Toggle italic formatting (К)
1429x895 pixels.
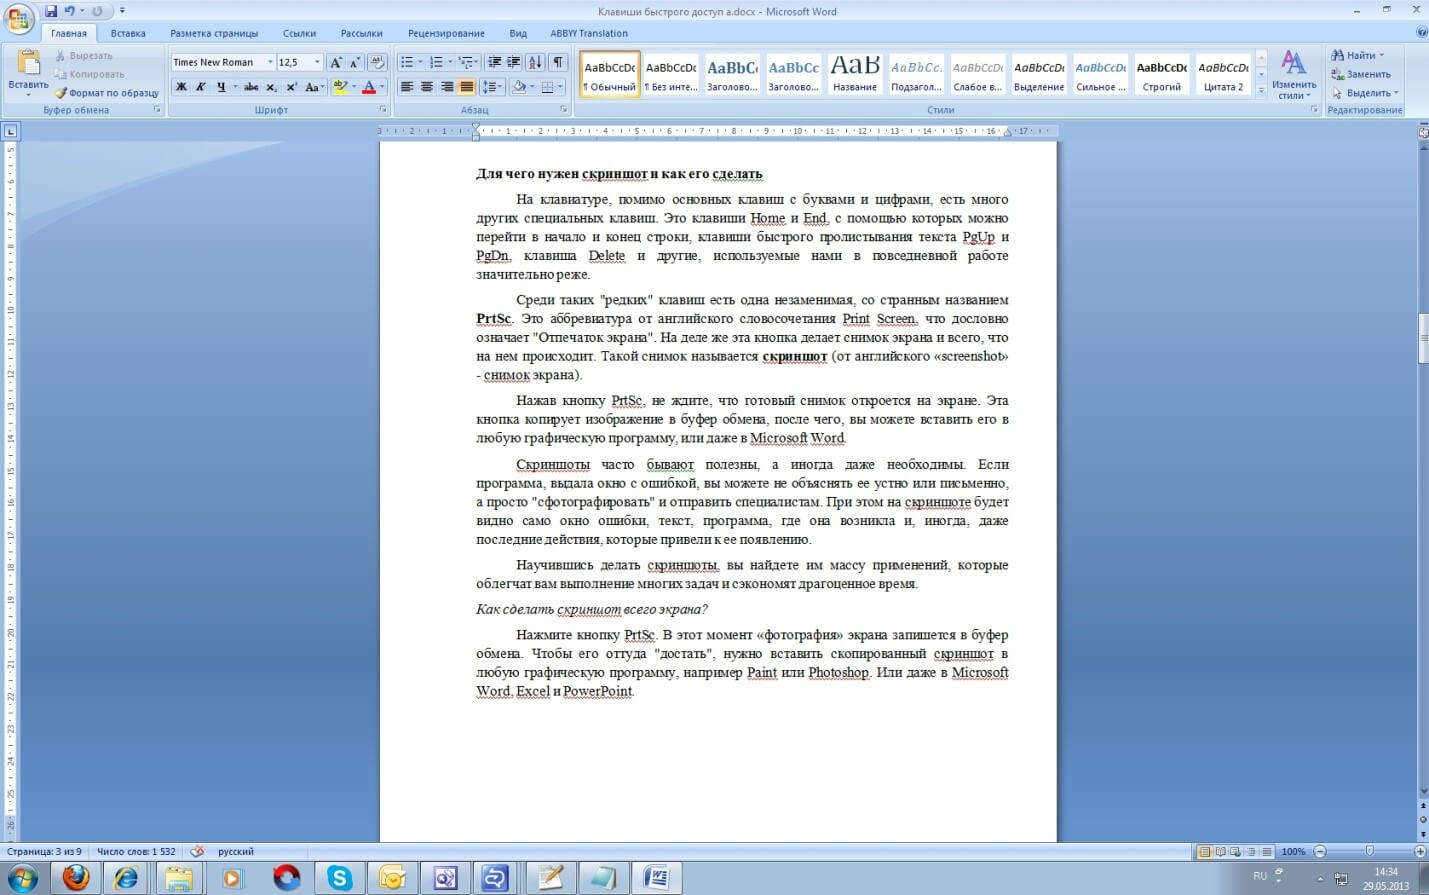pos(200,87)
